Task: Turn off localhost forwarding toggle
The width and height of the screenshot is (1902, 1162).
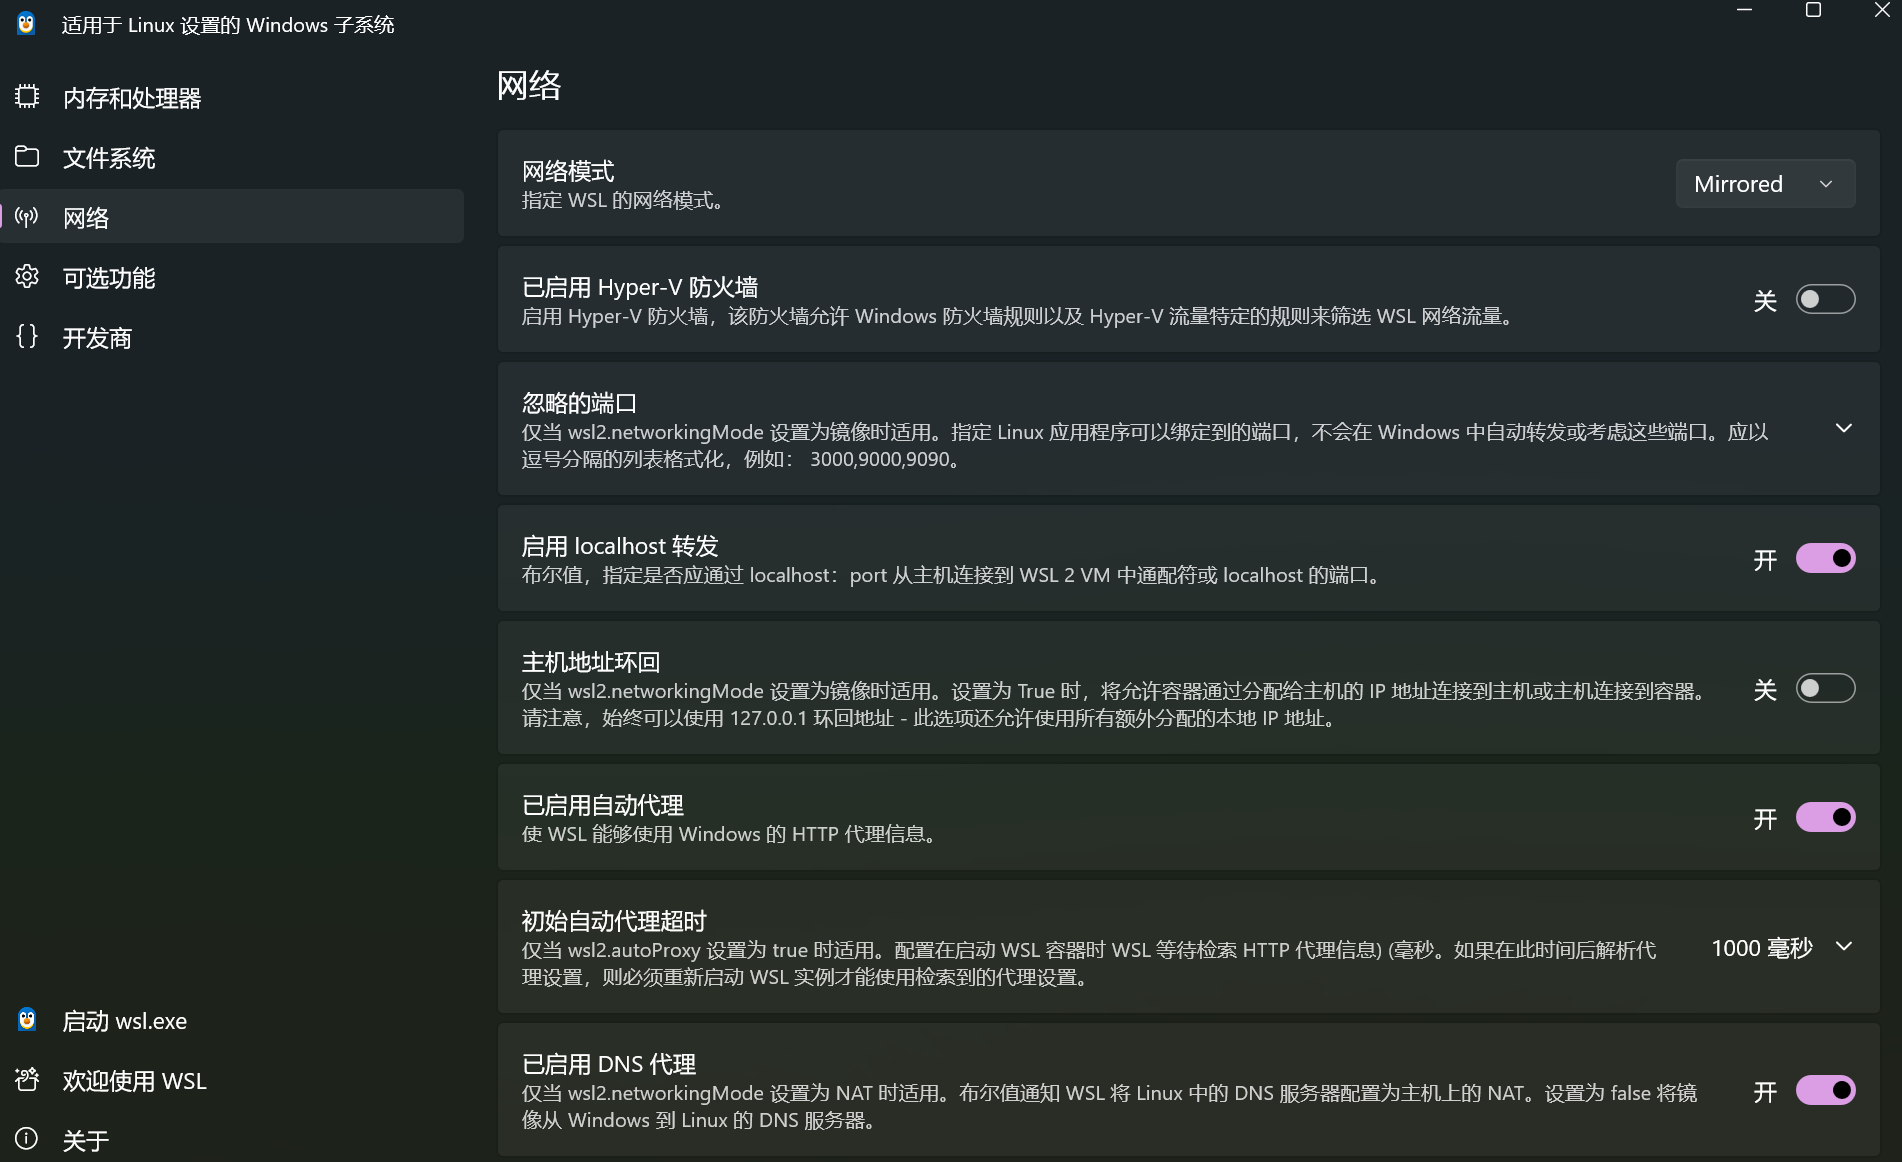Action: pos(1825,558)
